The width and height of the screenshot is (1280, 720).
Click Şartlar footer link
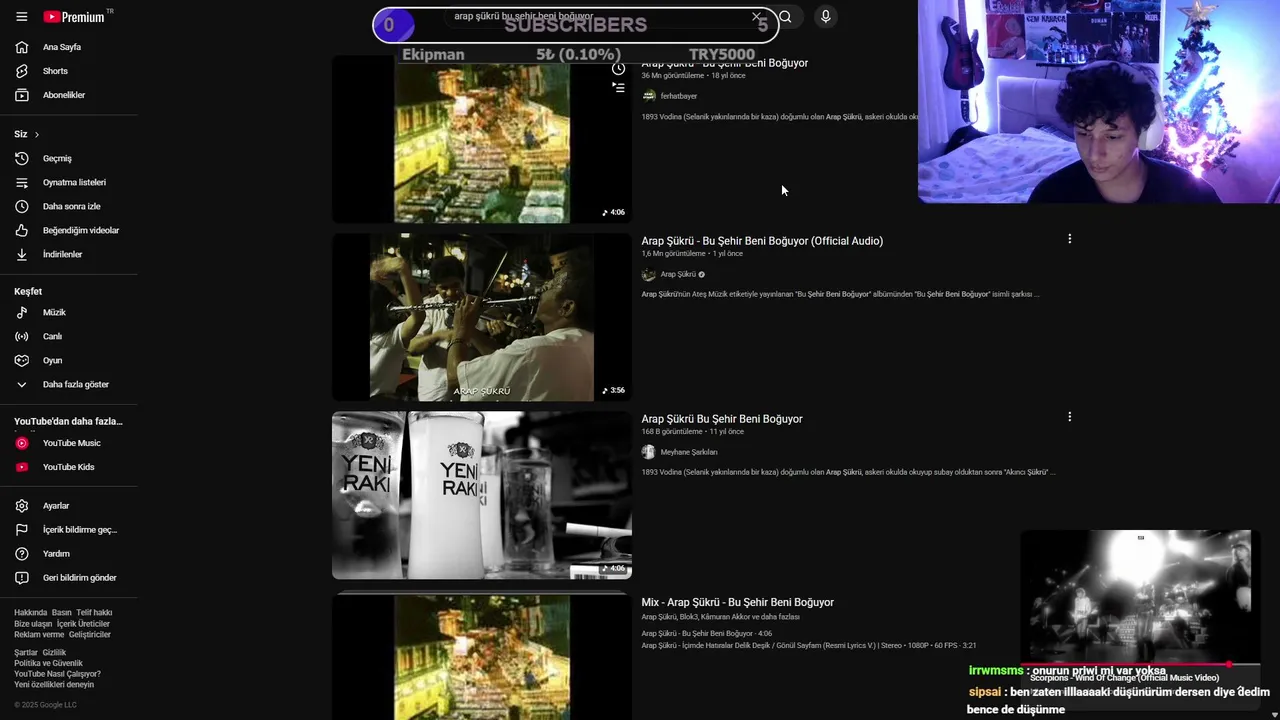coord(26,653)
